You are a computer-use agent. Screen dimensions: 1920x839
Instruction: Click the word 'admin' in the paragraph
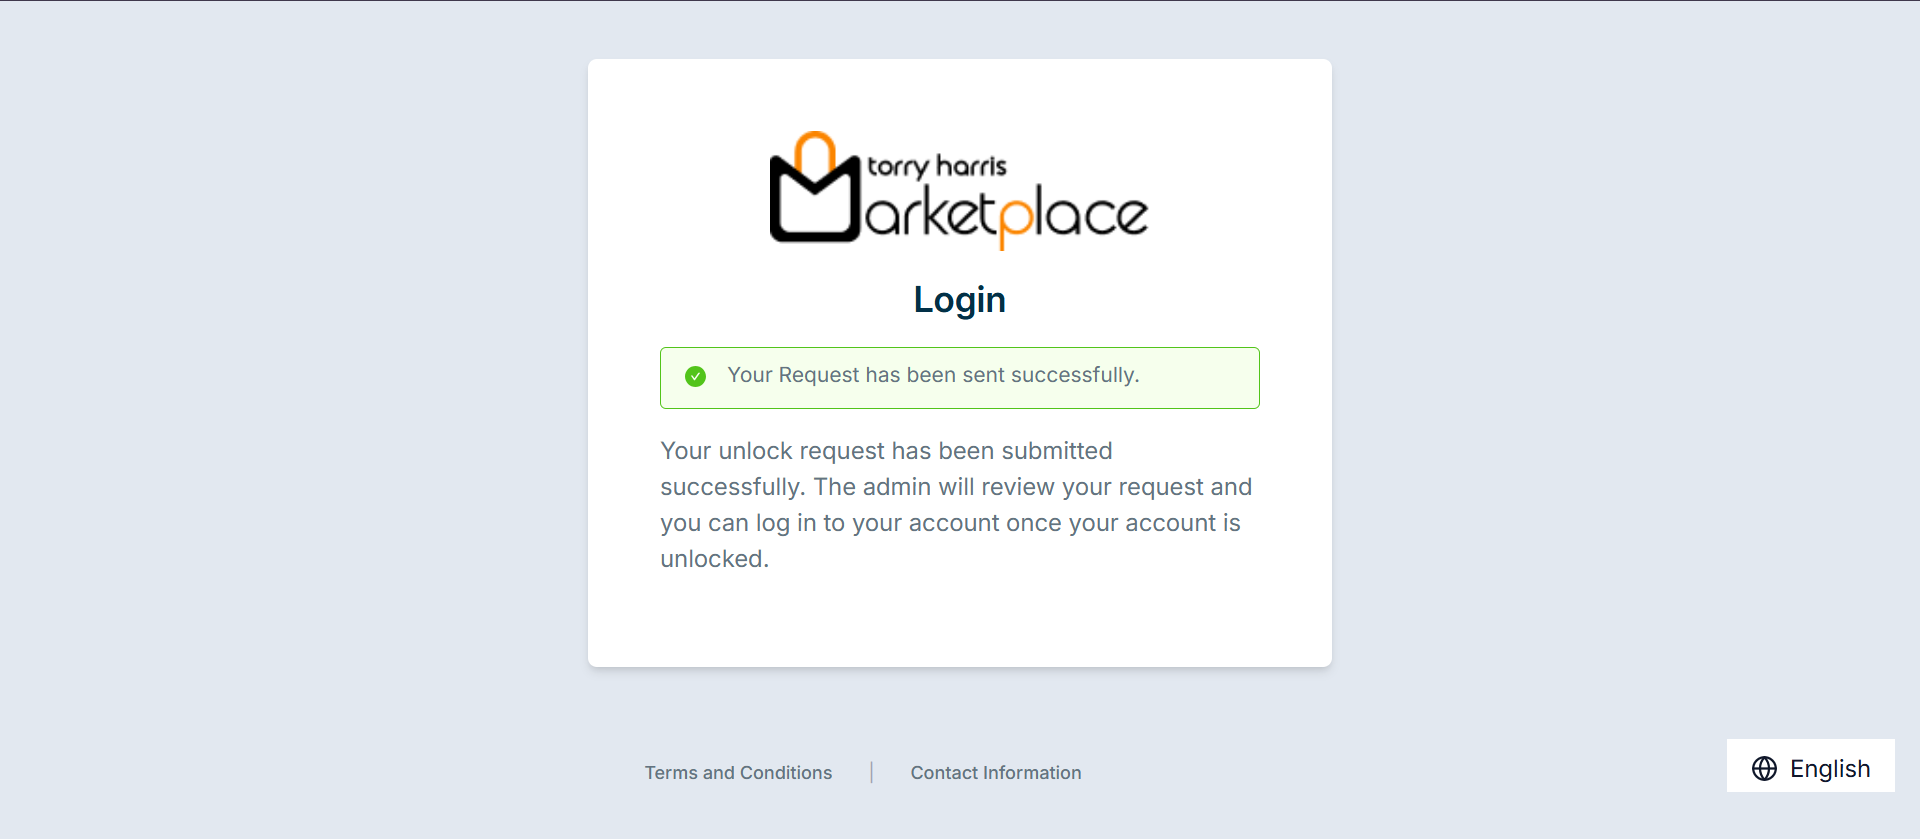click(x=897, y=487)
